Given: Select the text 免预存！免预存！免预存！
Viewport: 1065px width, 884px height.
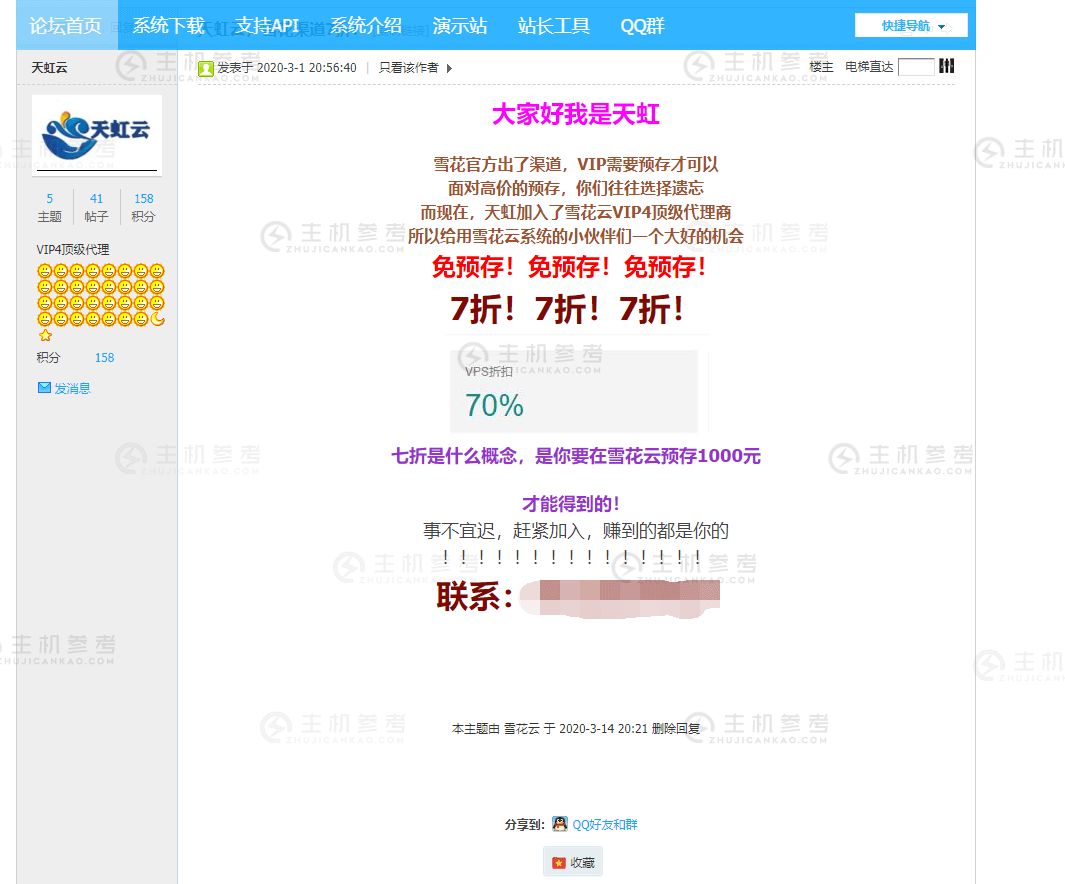Looking at the screenshot, I should 569,267.
